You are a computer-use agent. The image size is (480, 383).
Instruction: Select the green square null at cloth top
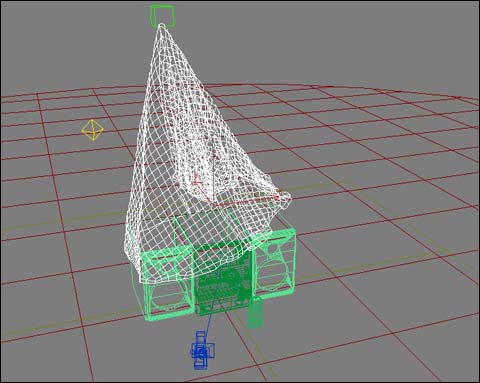(162, 15)
